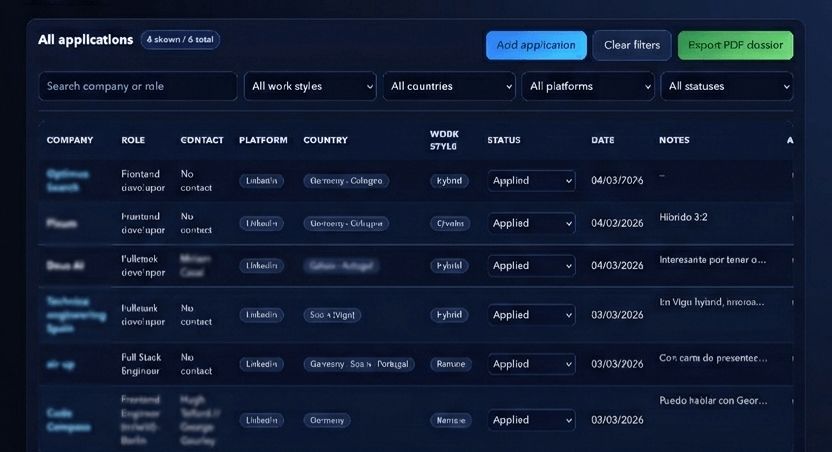This screenshot has width=832, height=452.
Task: Click the LinkedIn tag in Full Stack Engineer row
Action: tap(261, 364)
